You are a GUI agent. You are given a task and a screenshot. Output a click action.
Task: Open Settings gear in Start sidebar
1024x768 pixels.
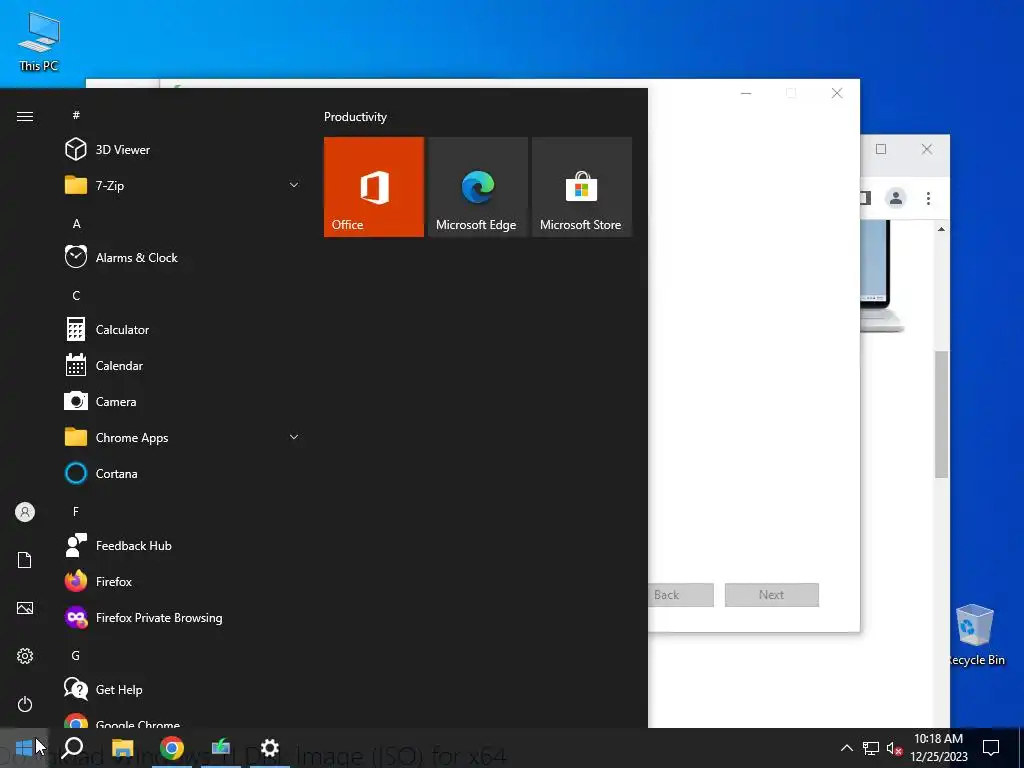pos(25,656)
